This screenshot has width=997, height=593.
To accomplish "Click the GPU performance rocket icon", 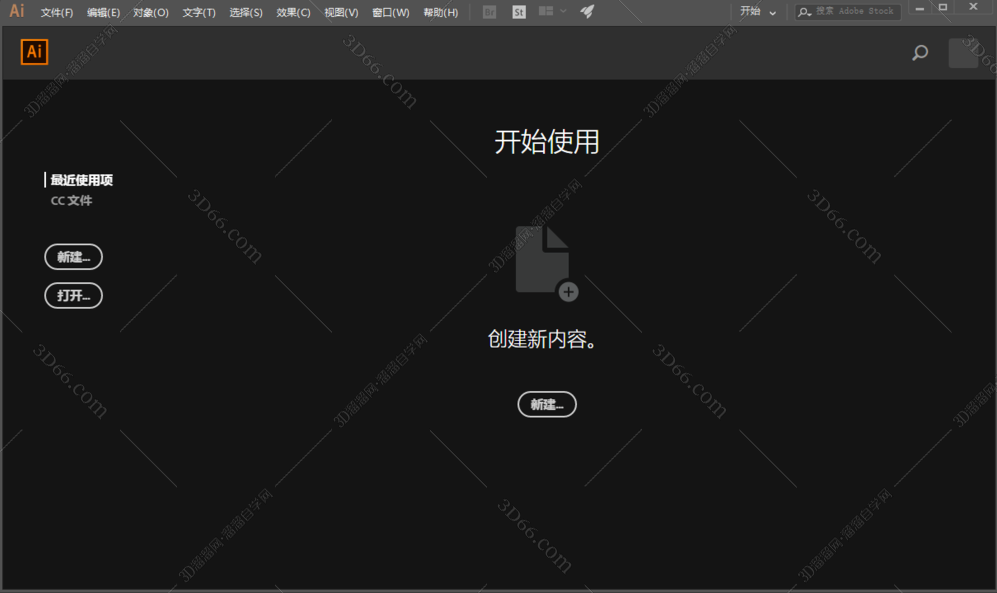I will (x=587, y=11).
